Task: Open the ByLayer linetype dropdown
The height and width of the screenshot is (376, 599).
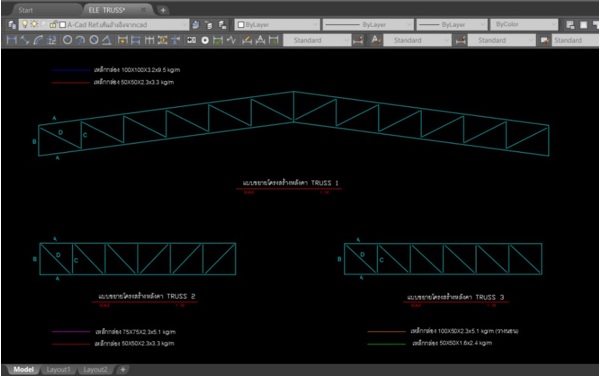Action: (x=409, y=25)
